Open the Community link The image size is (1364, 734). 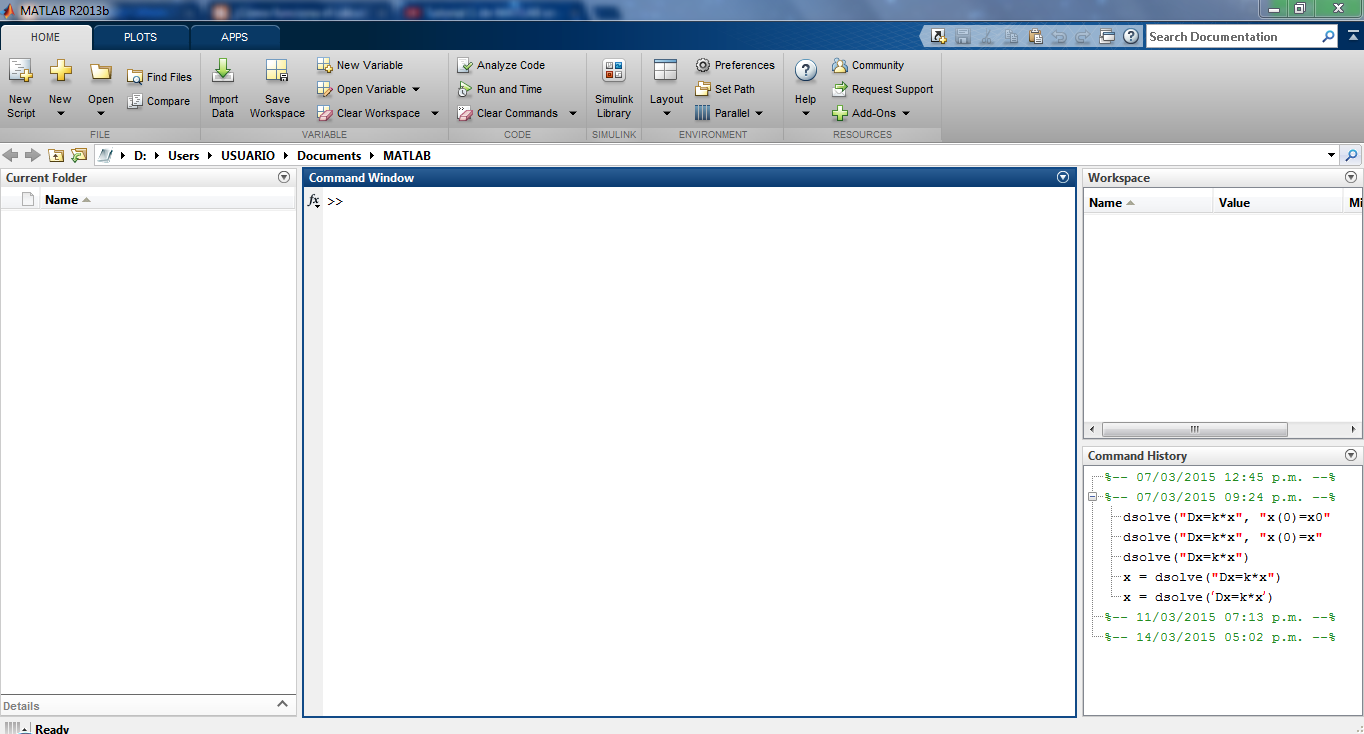(868, 65)
